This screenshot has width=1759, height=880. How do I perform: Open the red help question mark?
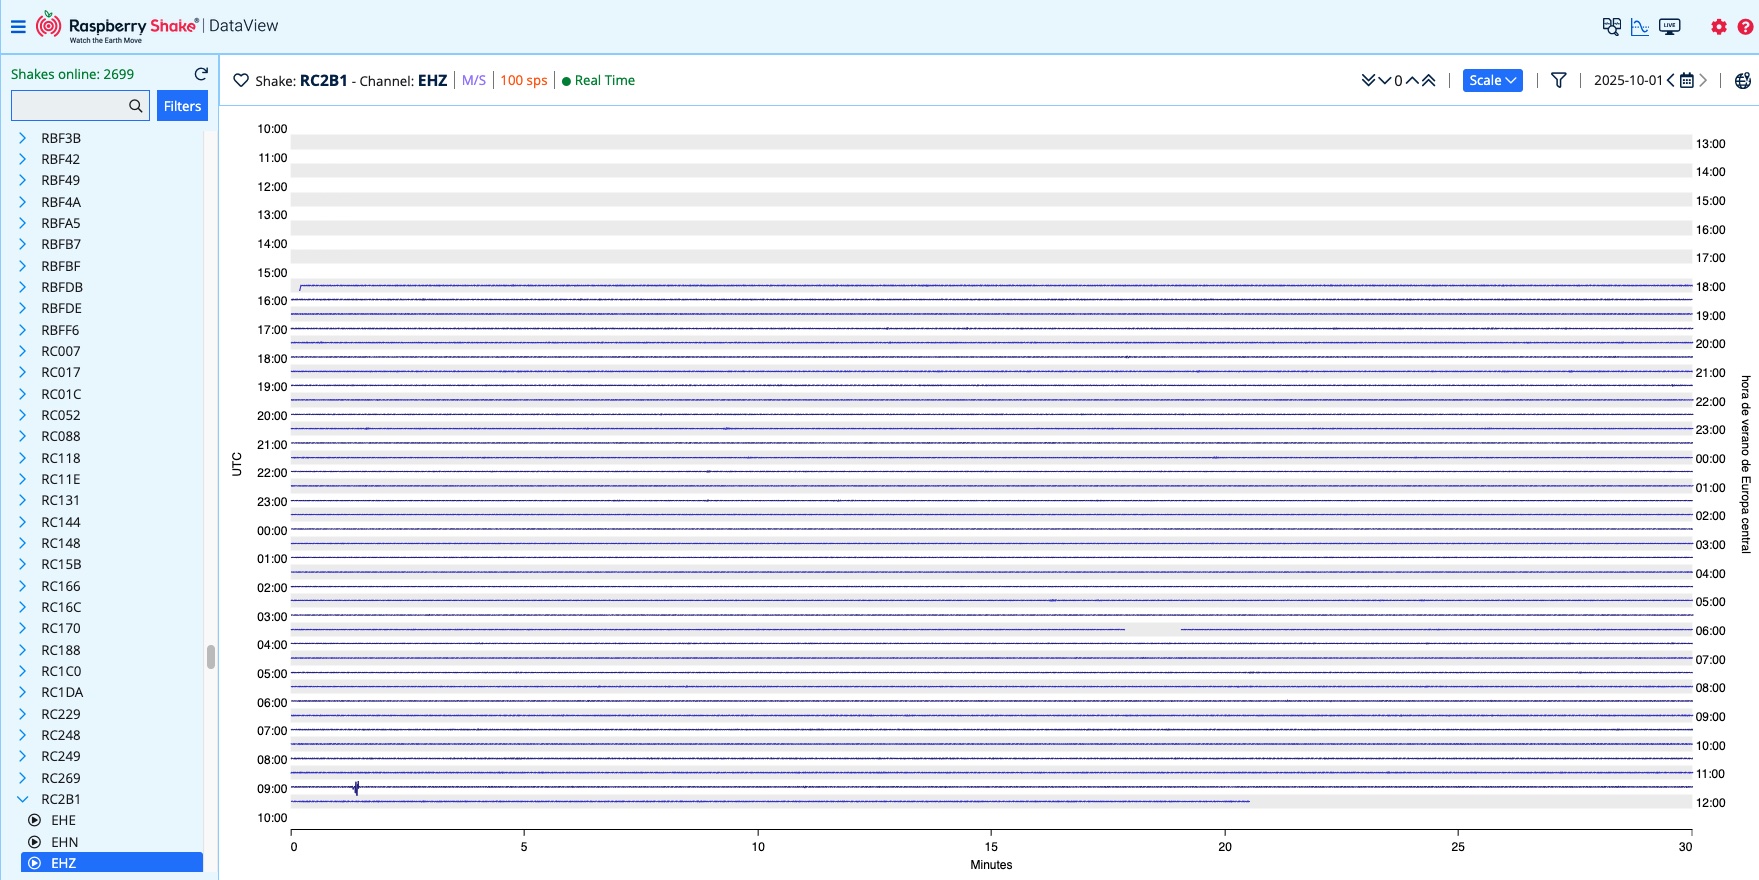[1745, 27]
